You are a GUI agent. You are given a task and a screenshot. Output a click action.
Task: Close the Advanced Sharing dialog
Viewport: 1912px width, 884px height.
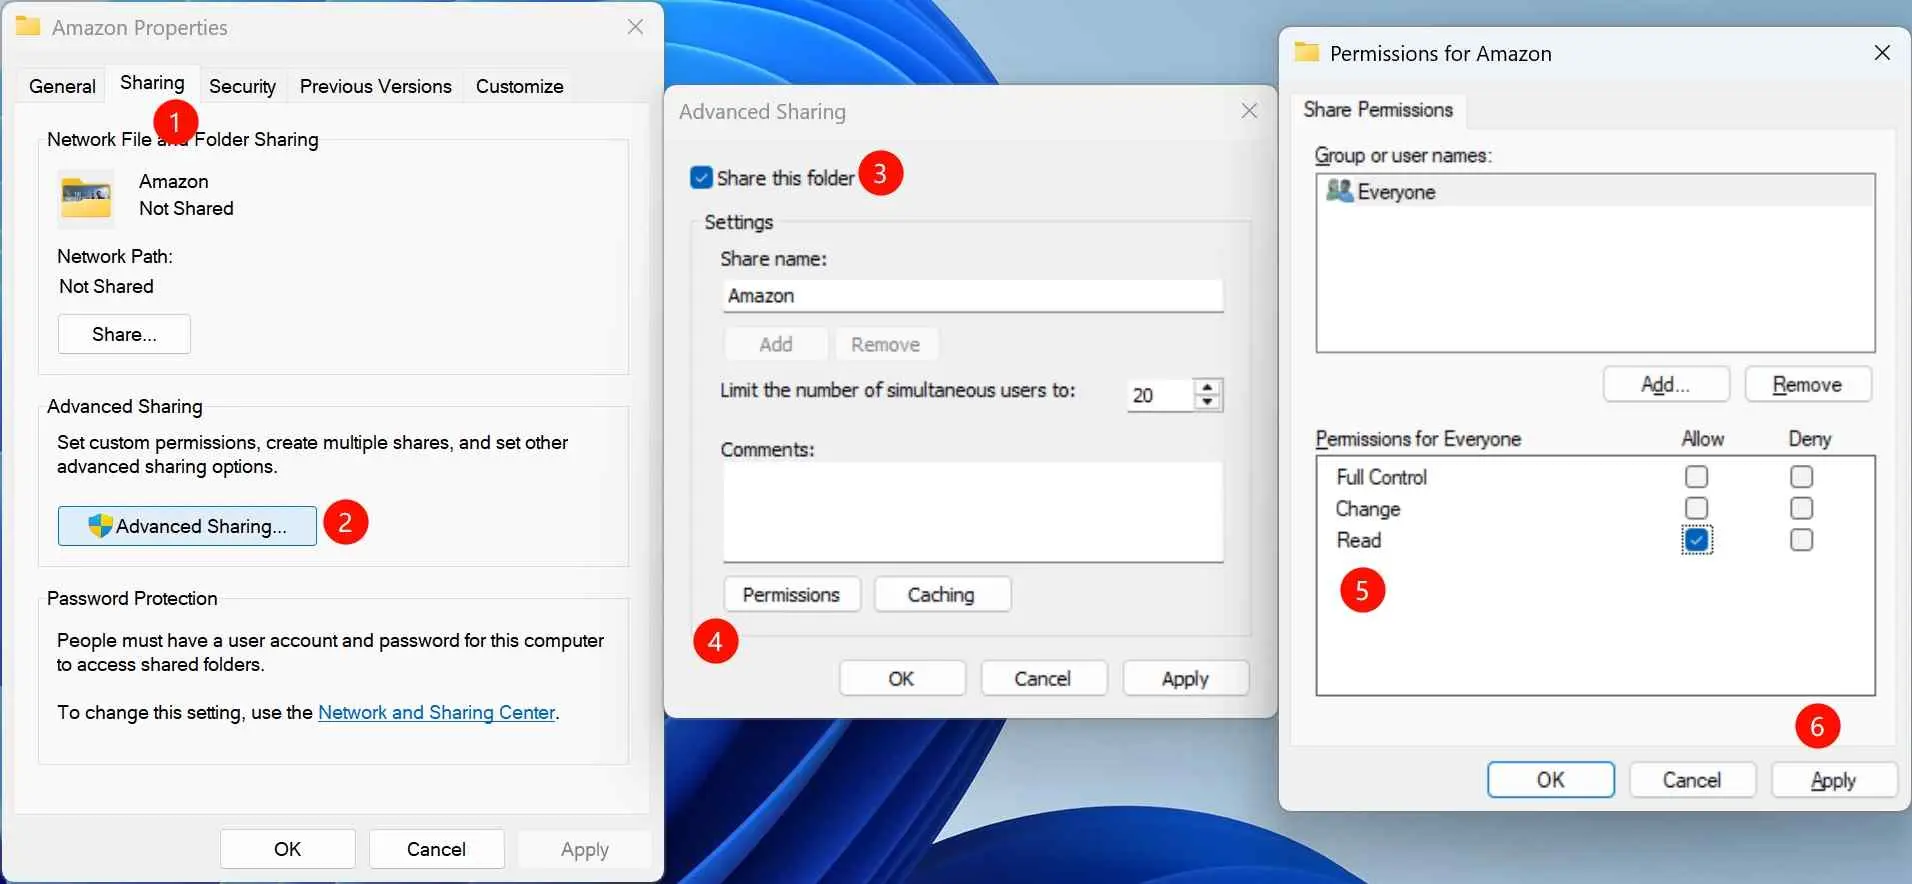1249,111
